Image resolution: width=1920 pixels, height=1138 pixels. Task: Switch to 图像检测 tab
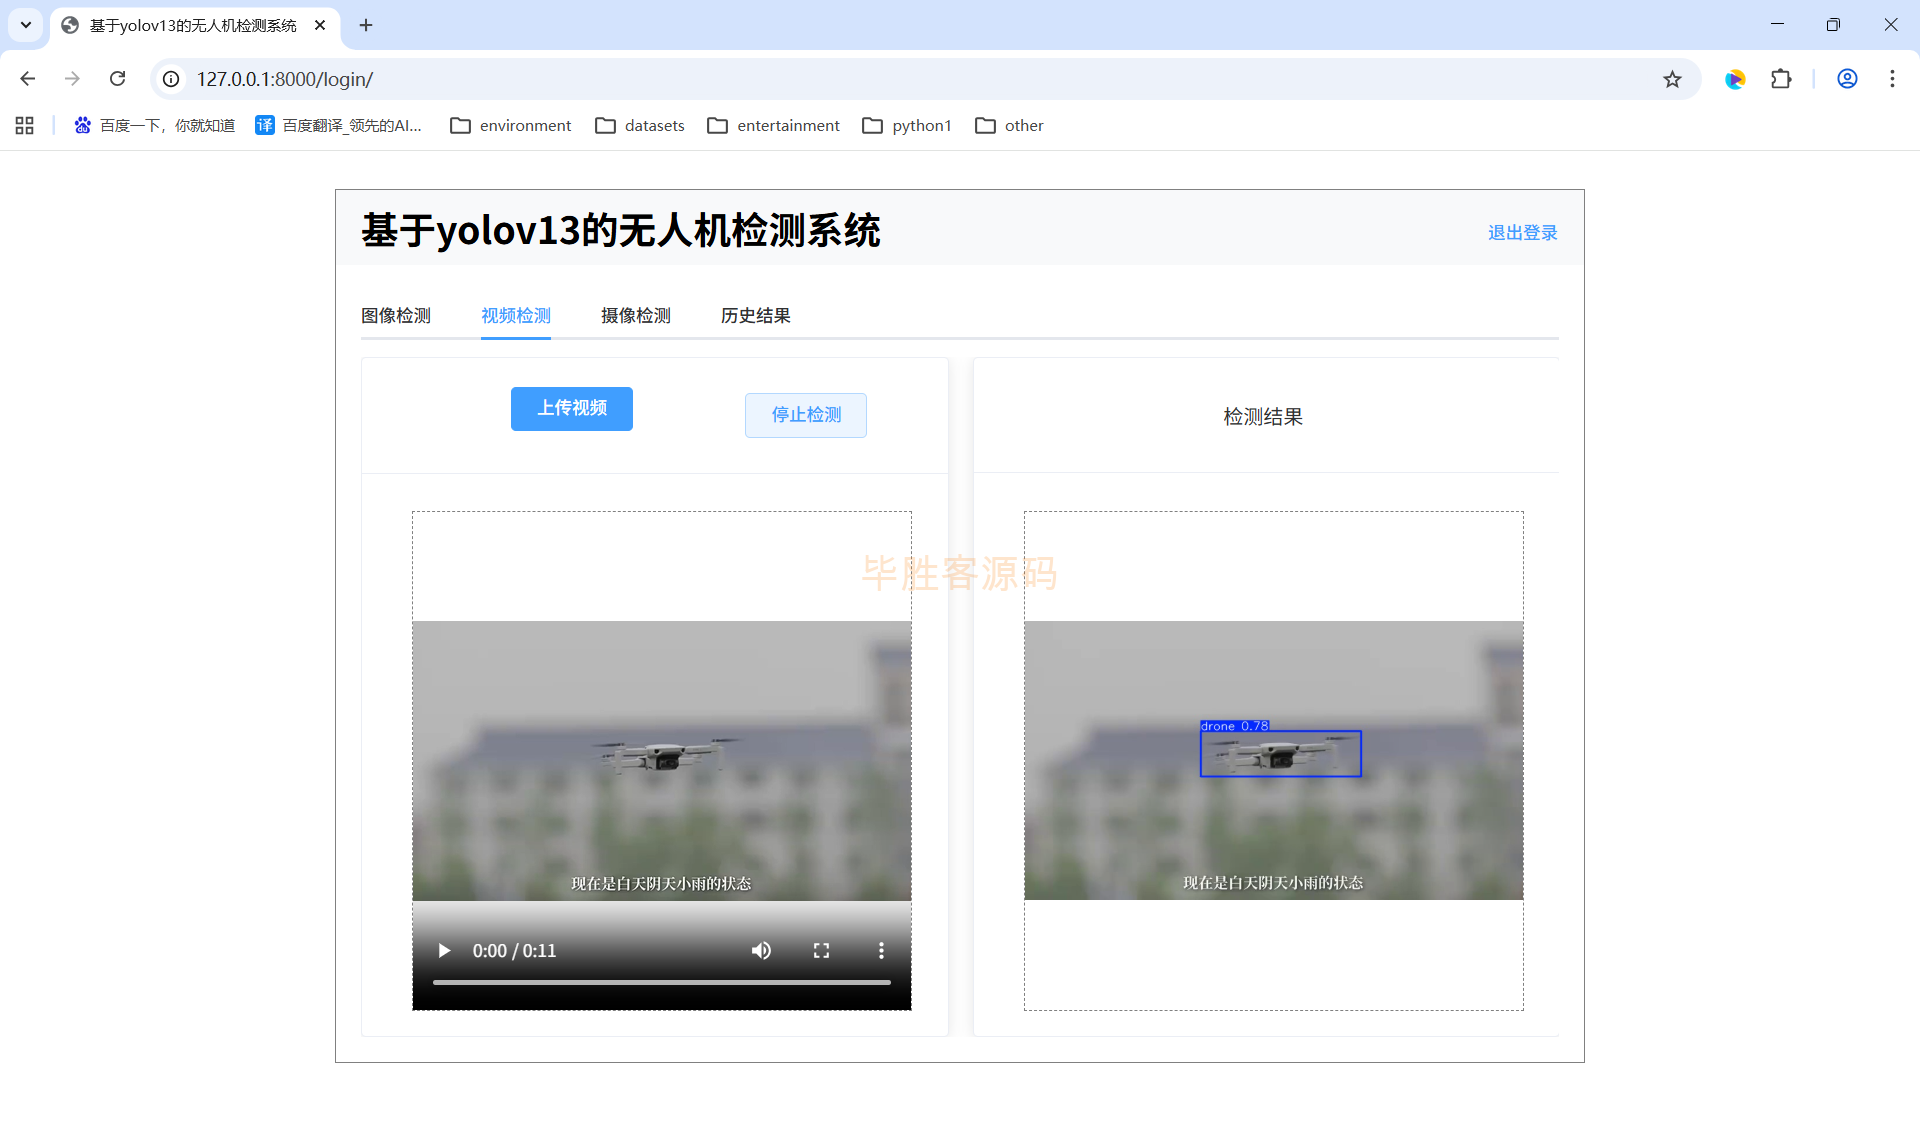[x=396, y=315]
